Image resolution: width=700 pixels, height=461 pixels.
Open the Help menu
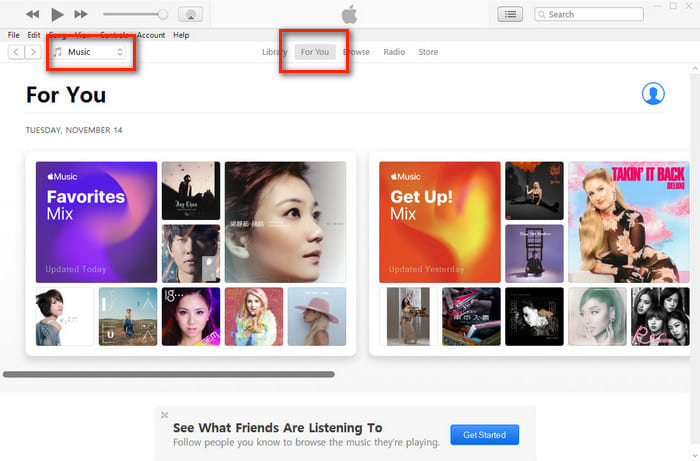[181, 35]
